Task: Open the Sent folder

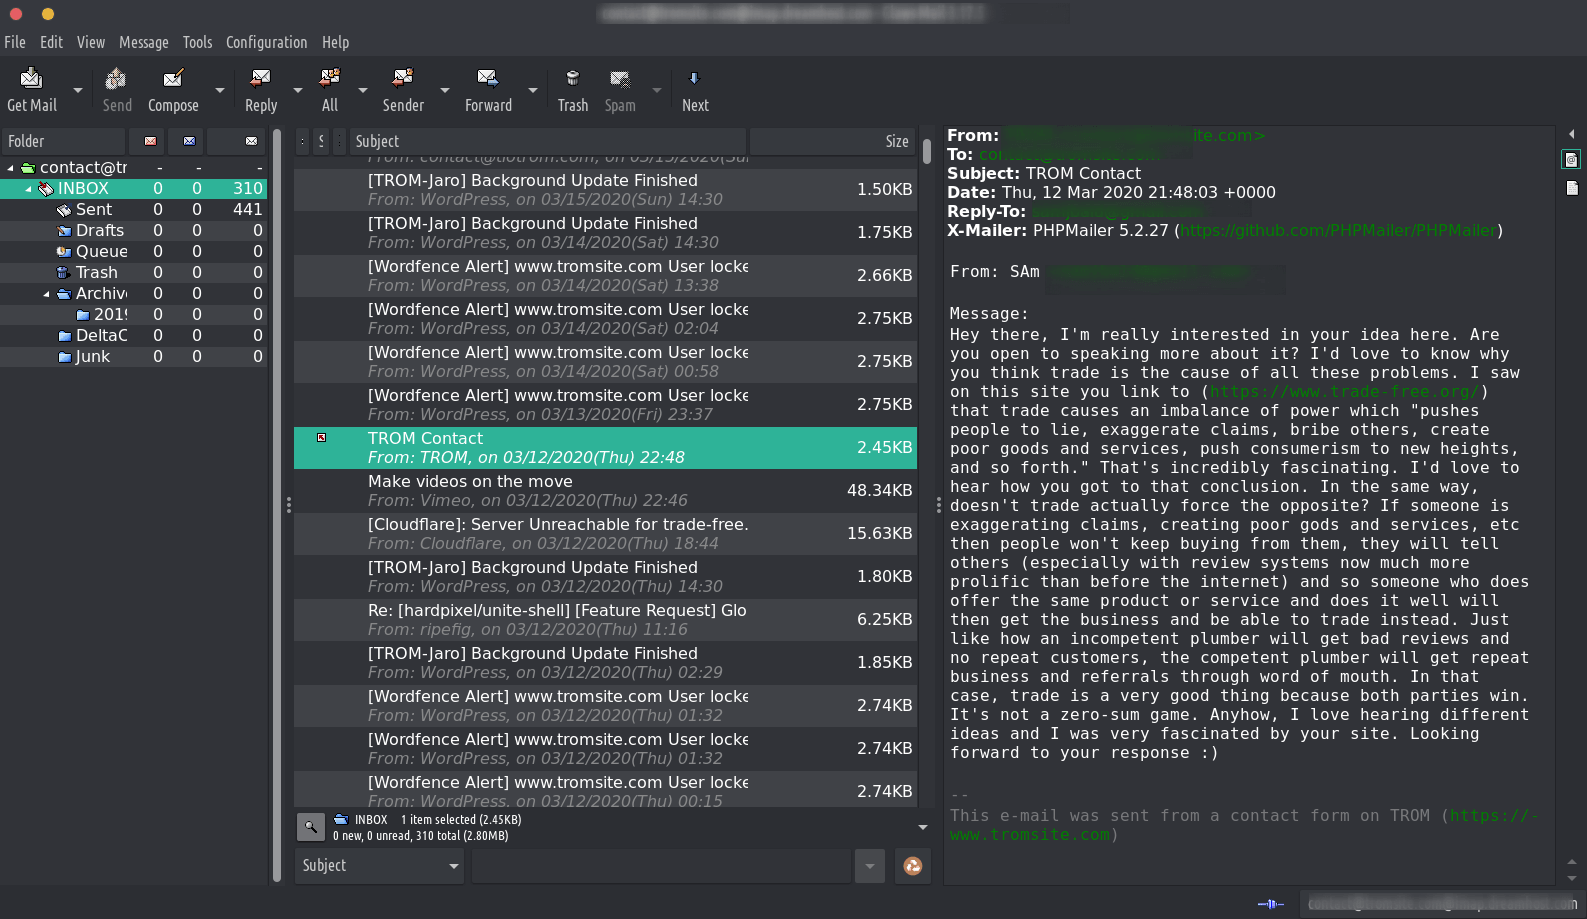Action: [x=94, y=210]
